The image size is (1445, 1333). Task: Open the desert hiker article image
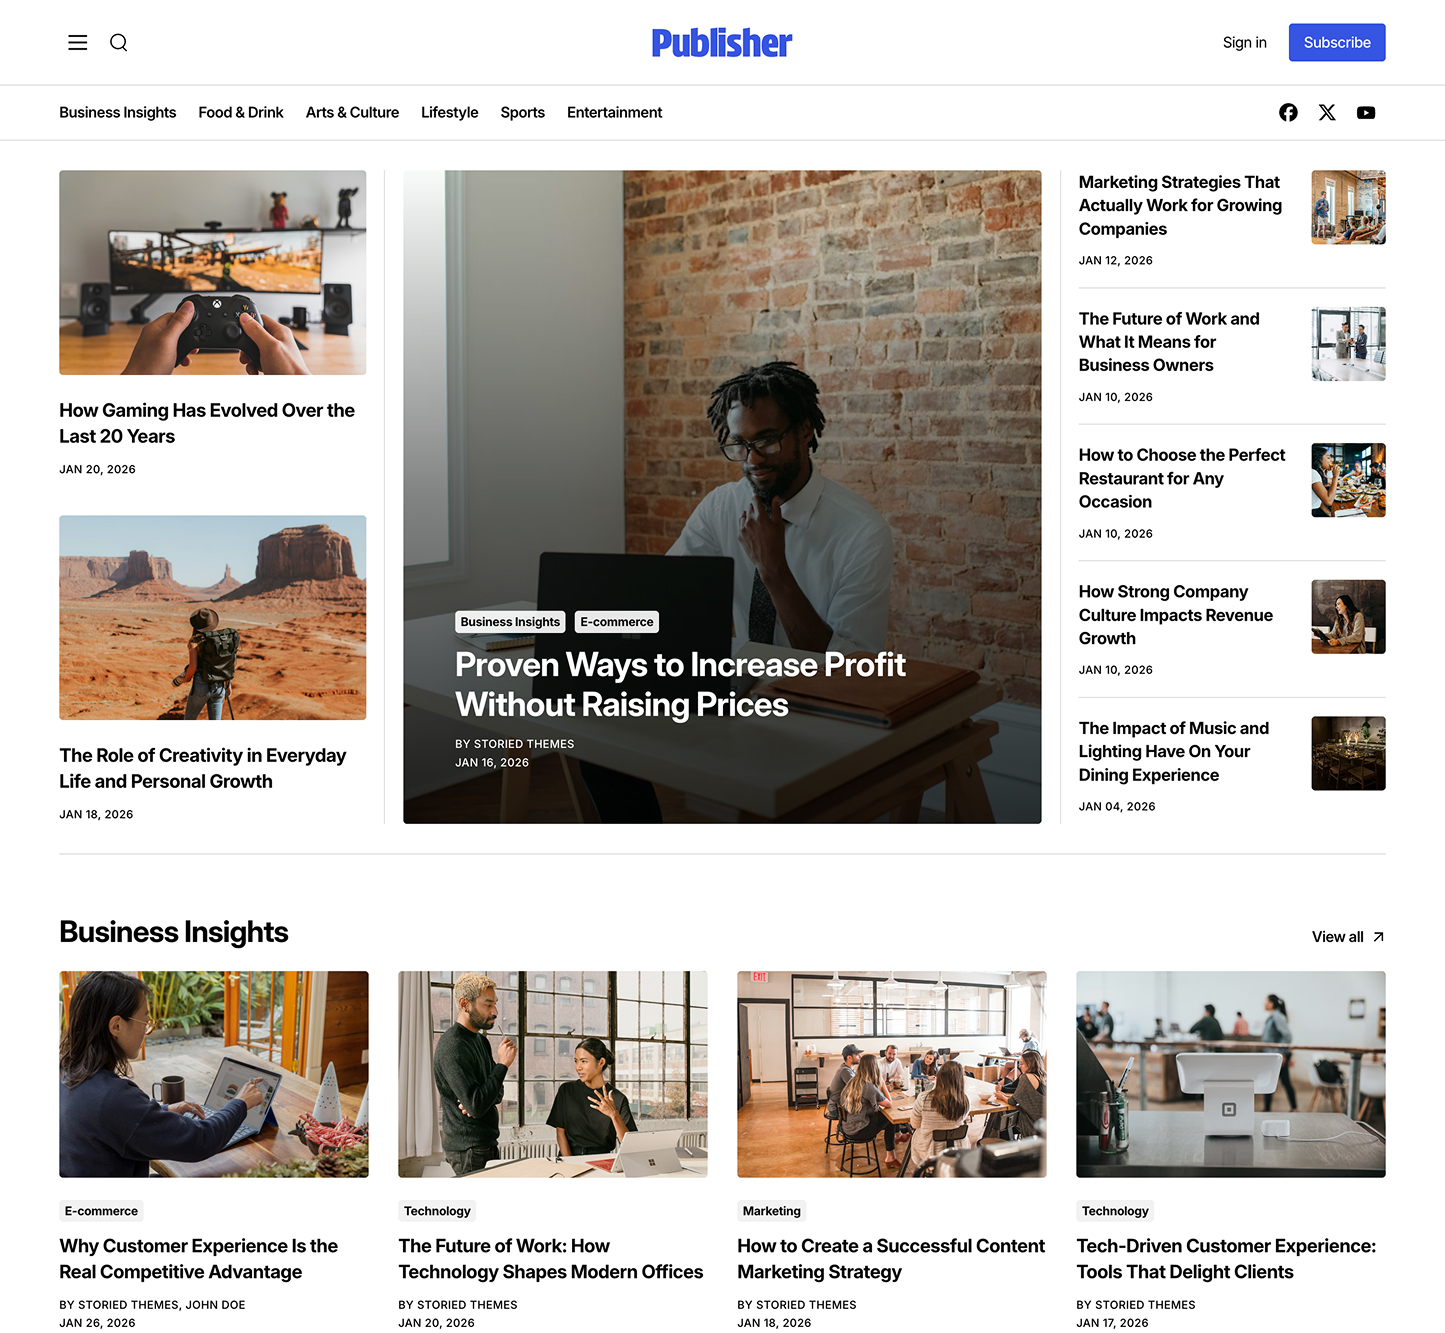point(212,617)
